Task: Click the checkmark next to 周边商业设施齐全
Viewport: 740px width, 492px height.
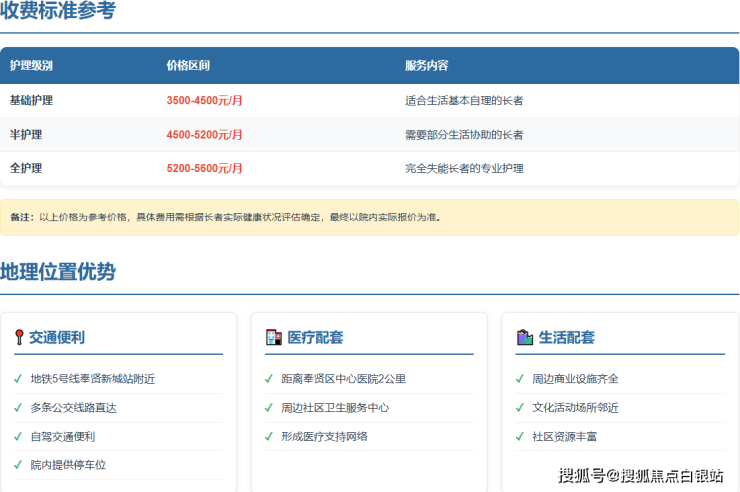Action: [x=519, y=379]
